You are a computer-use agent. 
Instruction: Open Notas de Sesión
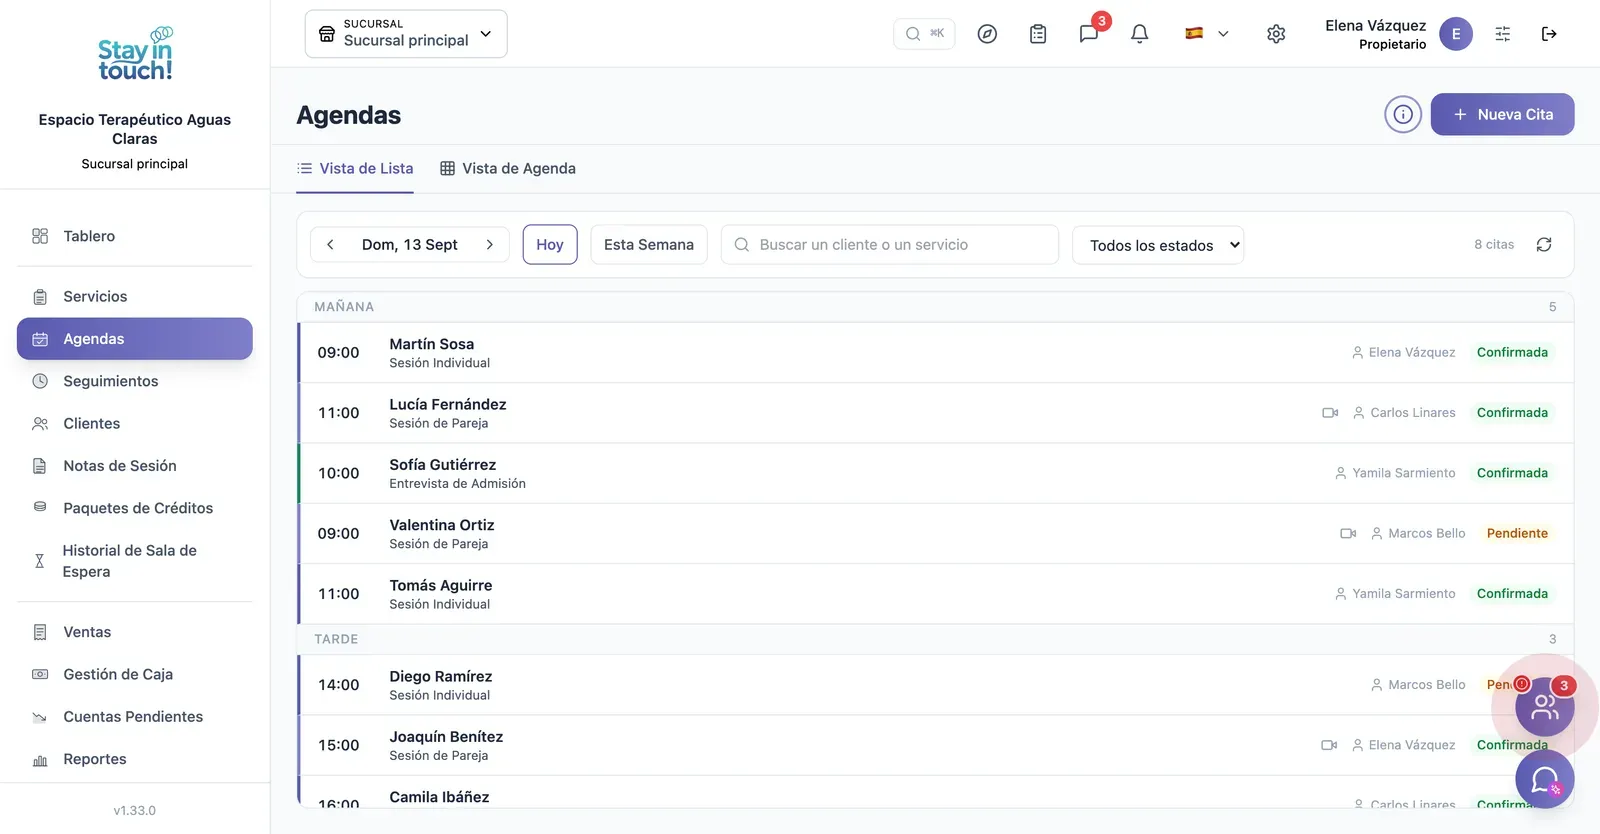point(135,466)
